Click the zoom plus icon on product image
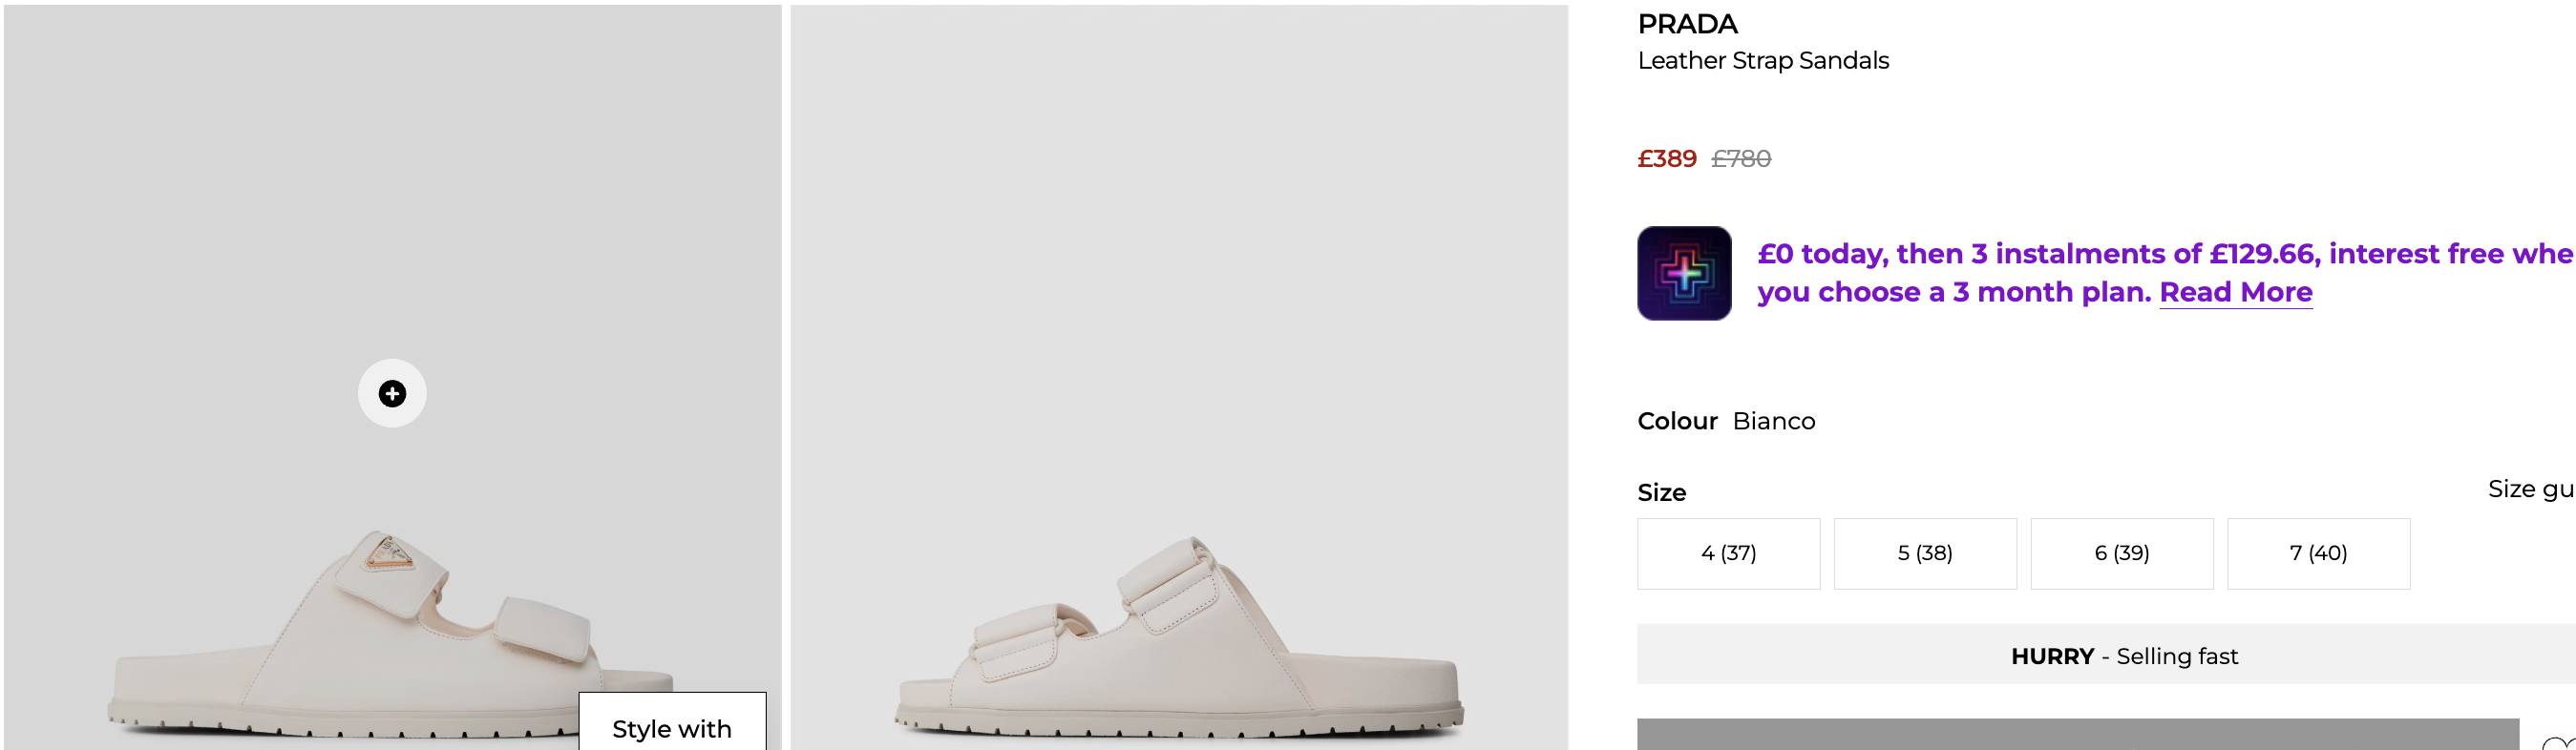This screenshot has height=750, width=2576. pyautogui.click(x=392, y=393)
